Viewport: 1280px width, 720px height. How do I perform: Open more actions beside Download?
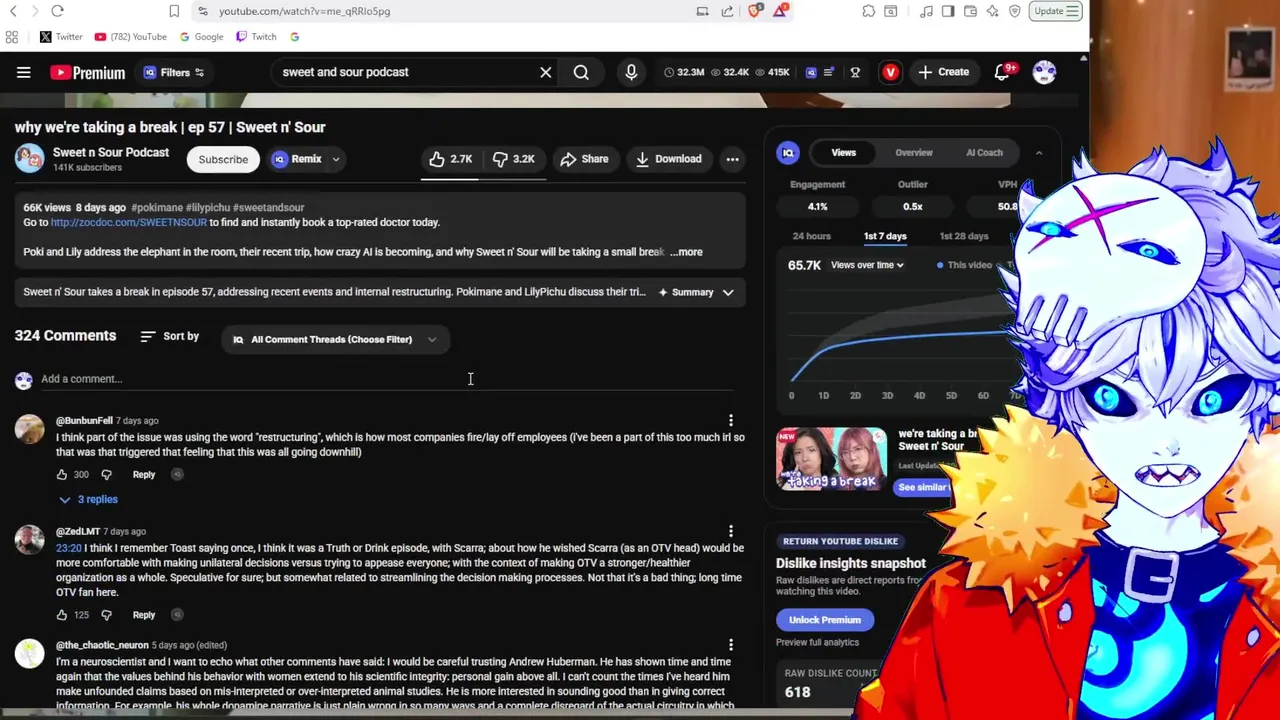pyautogui.click(x=732, y=159)
